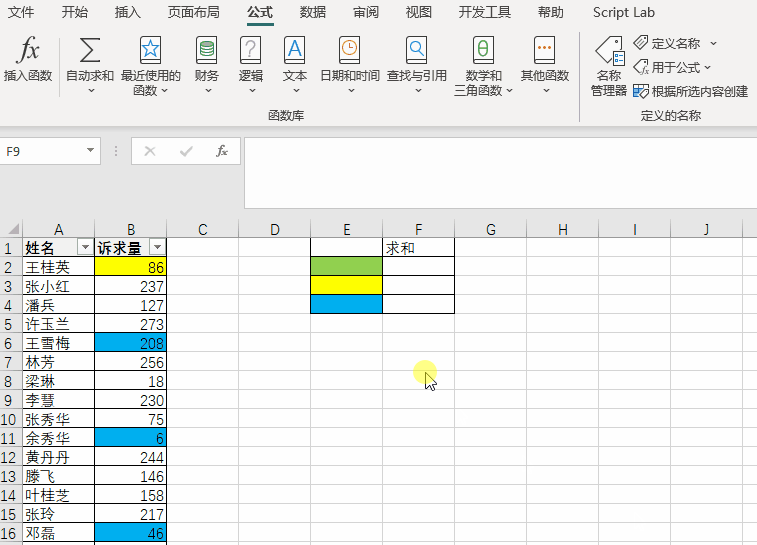The height and width of the screenshot is (545, 757).
Task: Click the formula bar cancel X icon
Action: tap(150, 151)
